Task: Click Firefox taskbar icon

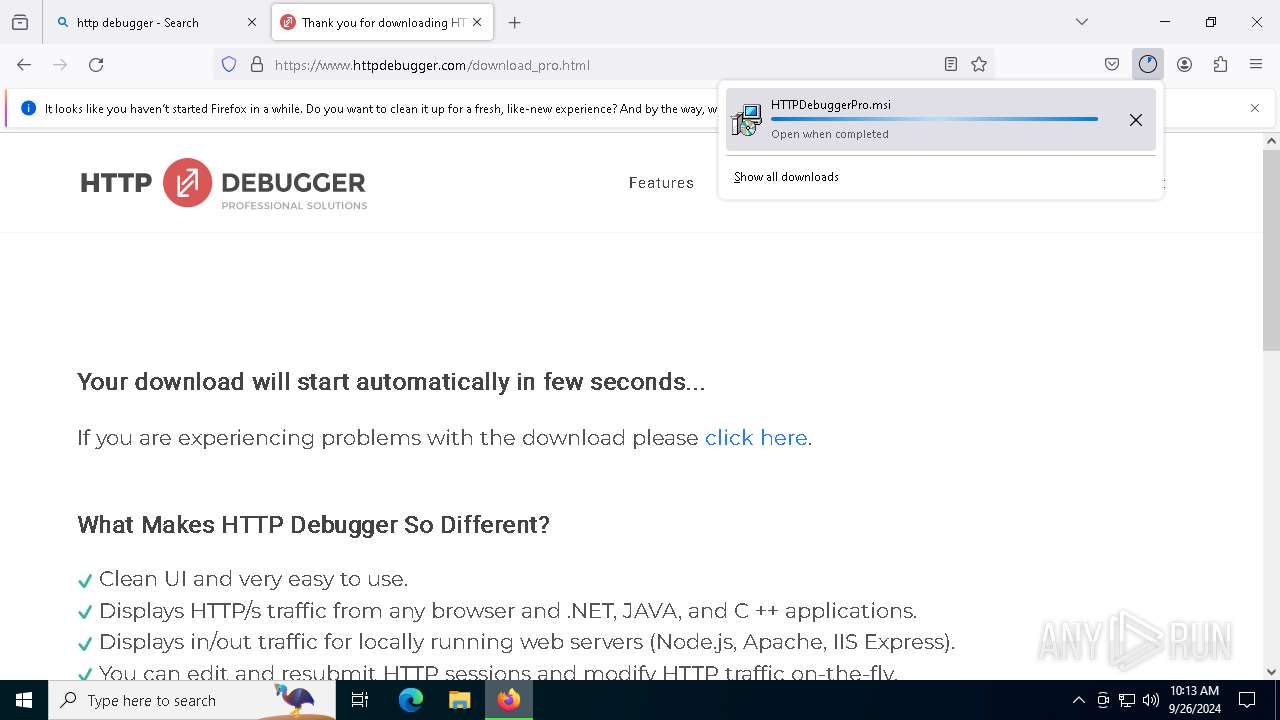Action: pyautogui.click(x=509, y=700)
